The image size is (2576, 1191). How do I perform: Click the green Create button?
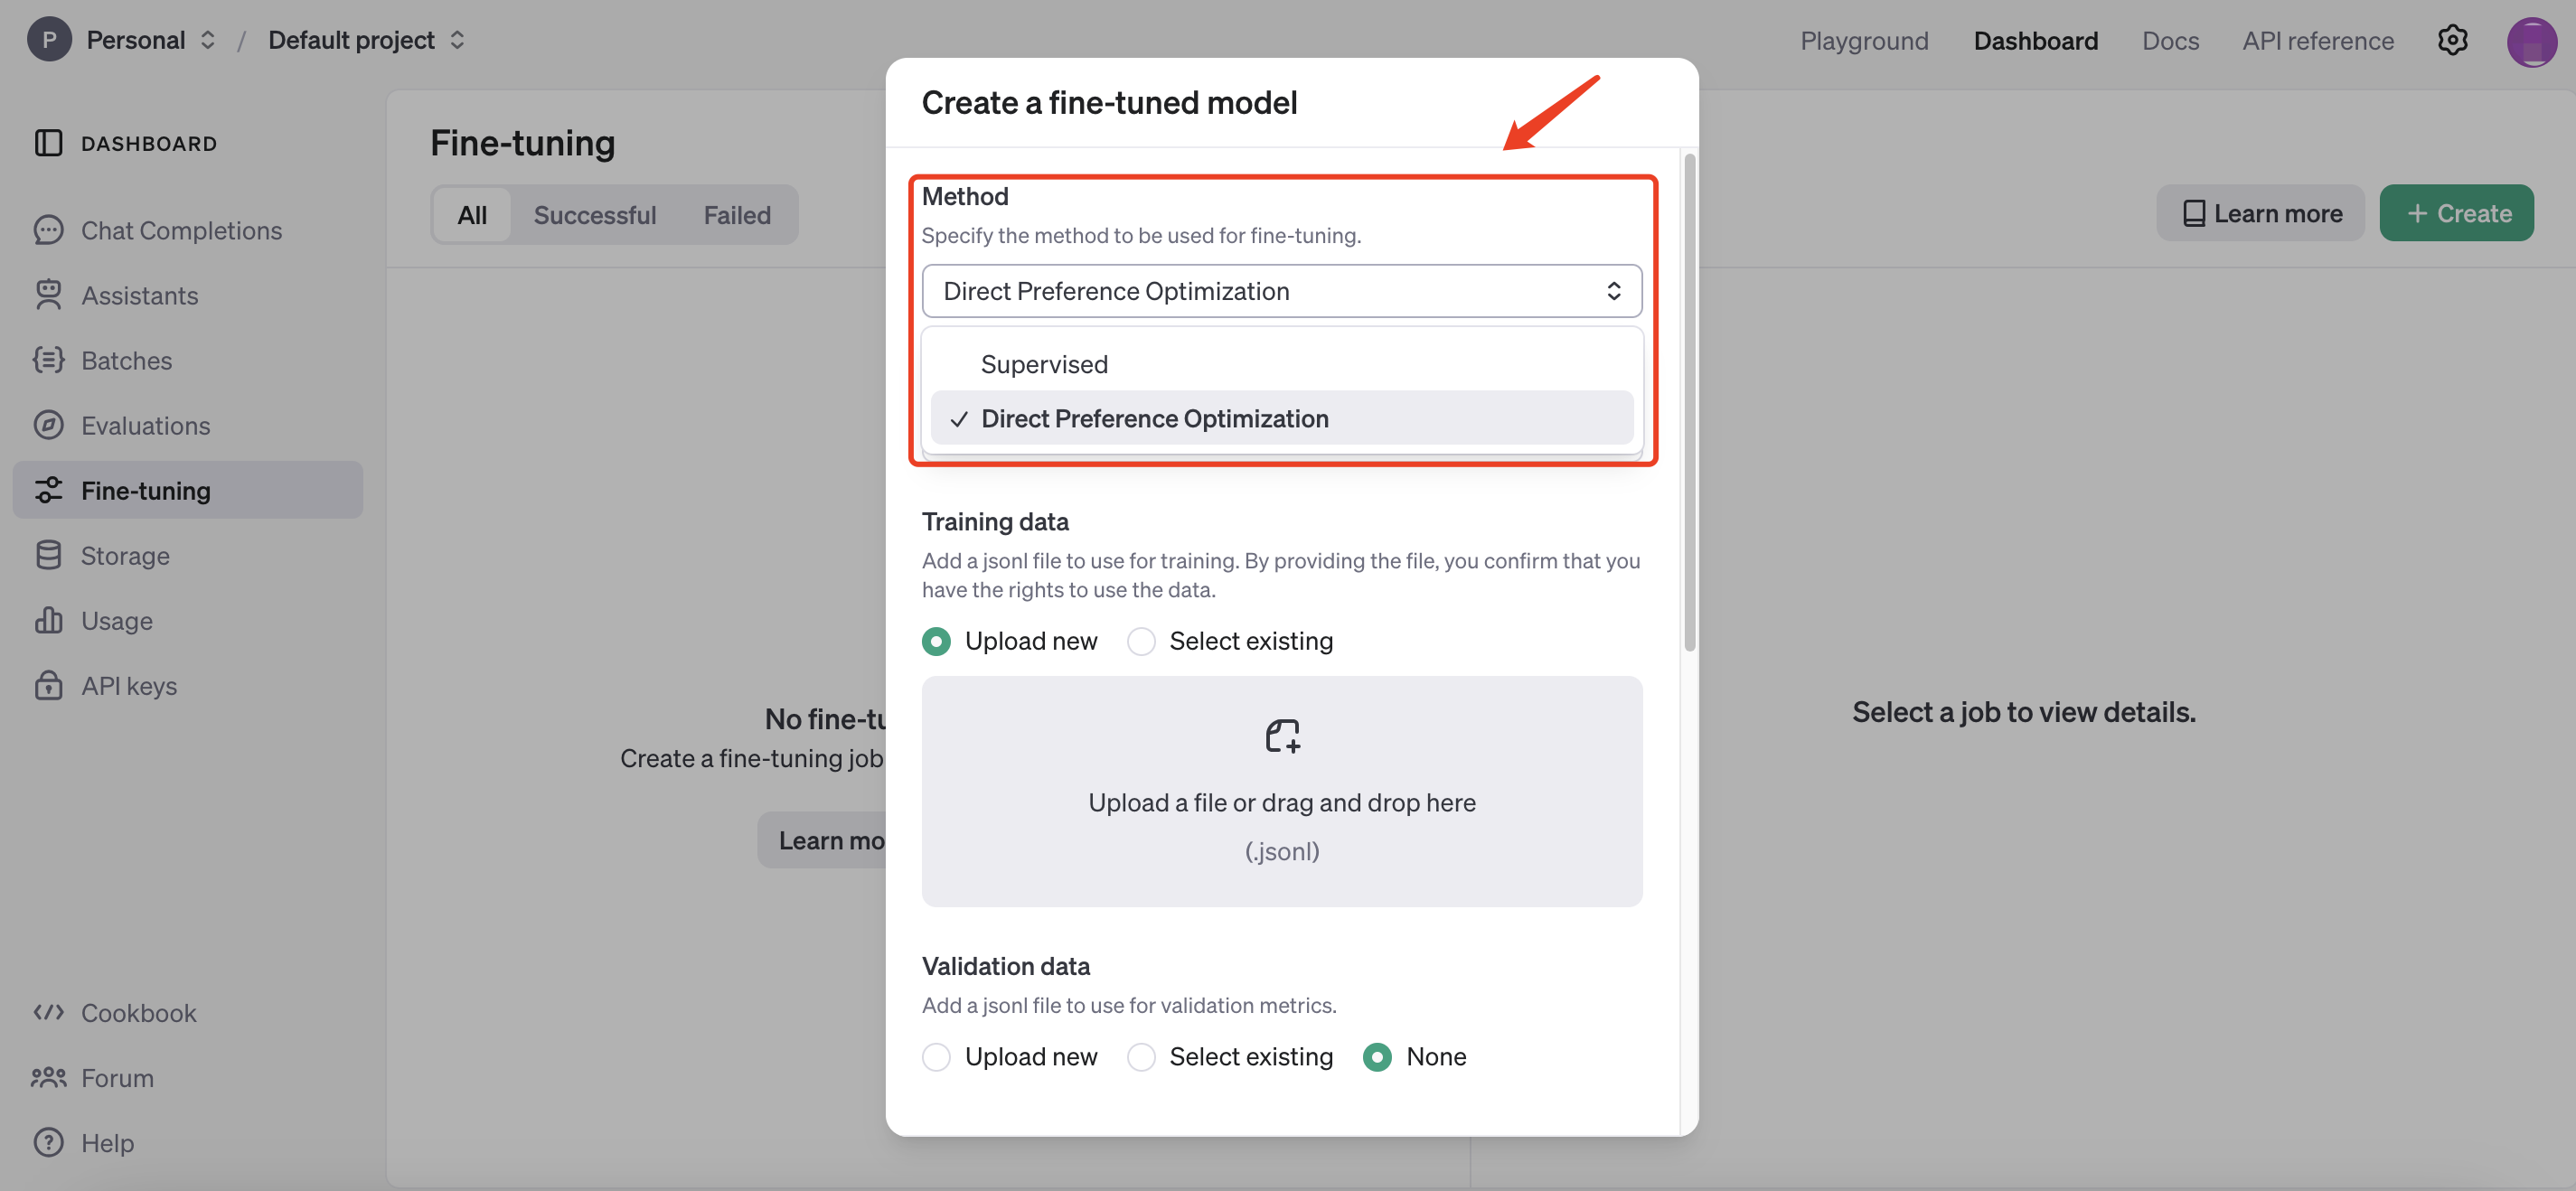click(x=2455, y=213)
